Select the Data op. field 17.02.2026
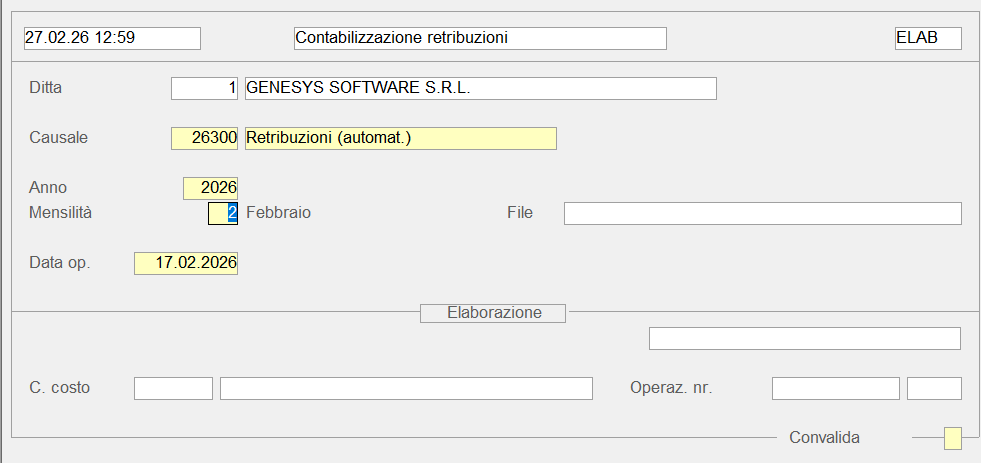Viewport: 981px width, 463px height. pyautogui.click(x=186, y=263)
